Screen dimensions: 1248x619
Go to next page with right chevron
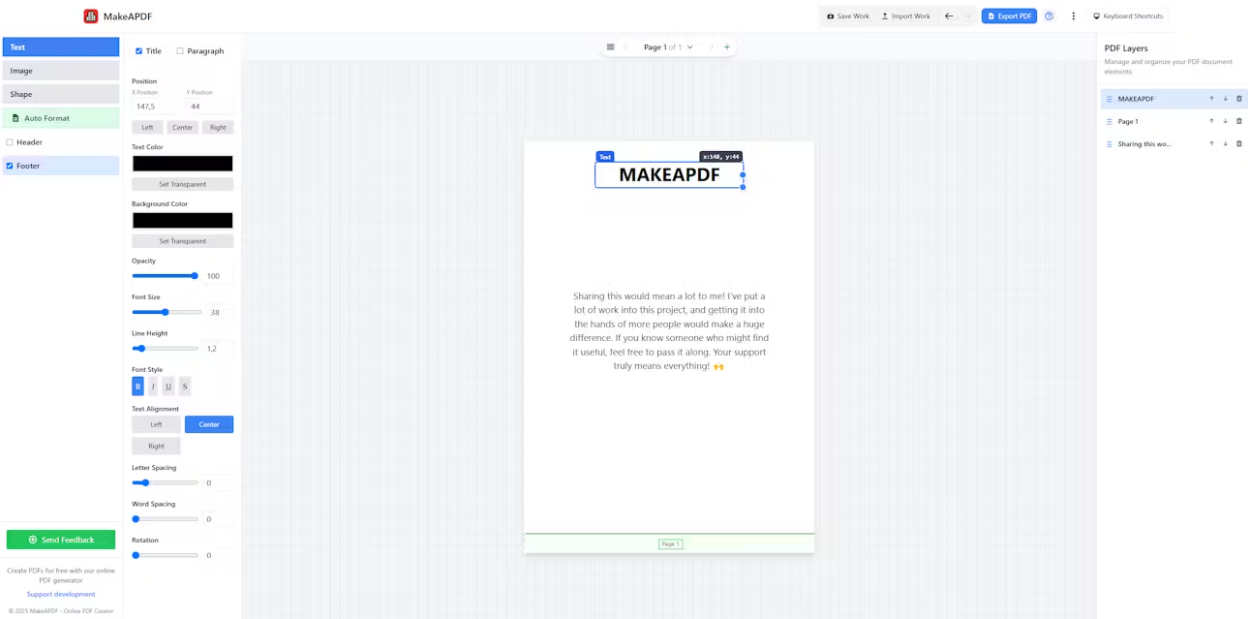(x=711, y=47)
